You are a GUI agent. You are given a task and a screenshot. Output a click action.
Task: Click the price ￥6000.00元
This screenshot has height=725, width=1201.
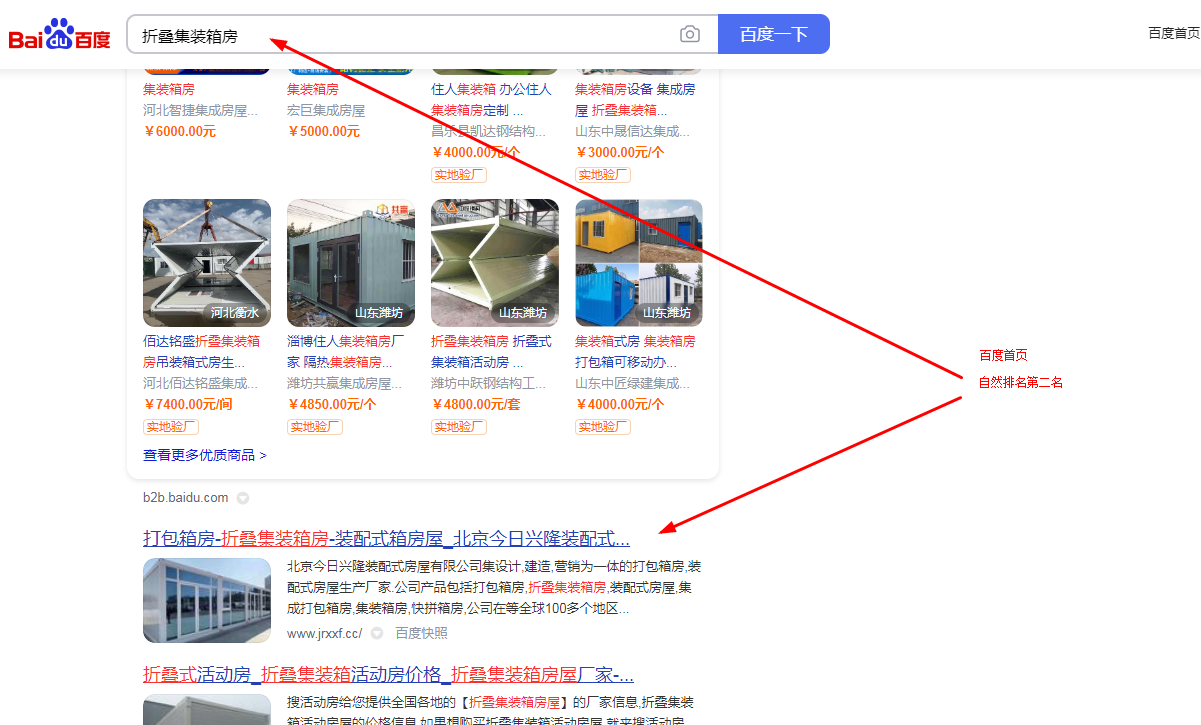(180, 131)
